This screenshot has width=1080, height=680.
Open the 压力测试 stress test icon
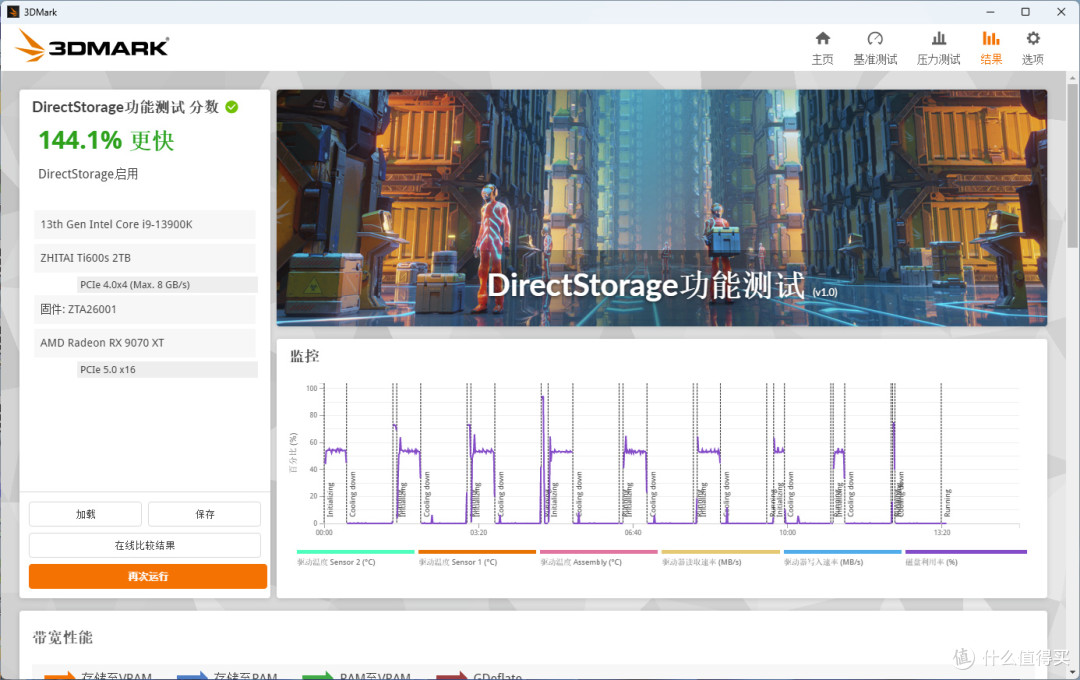[938, 39]
